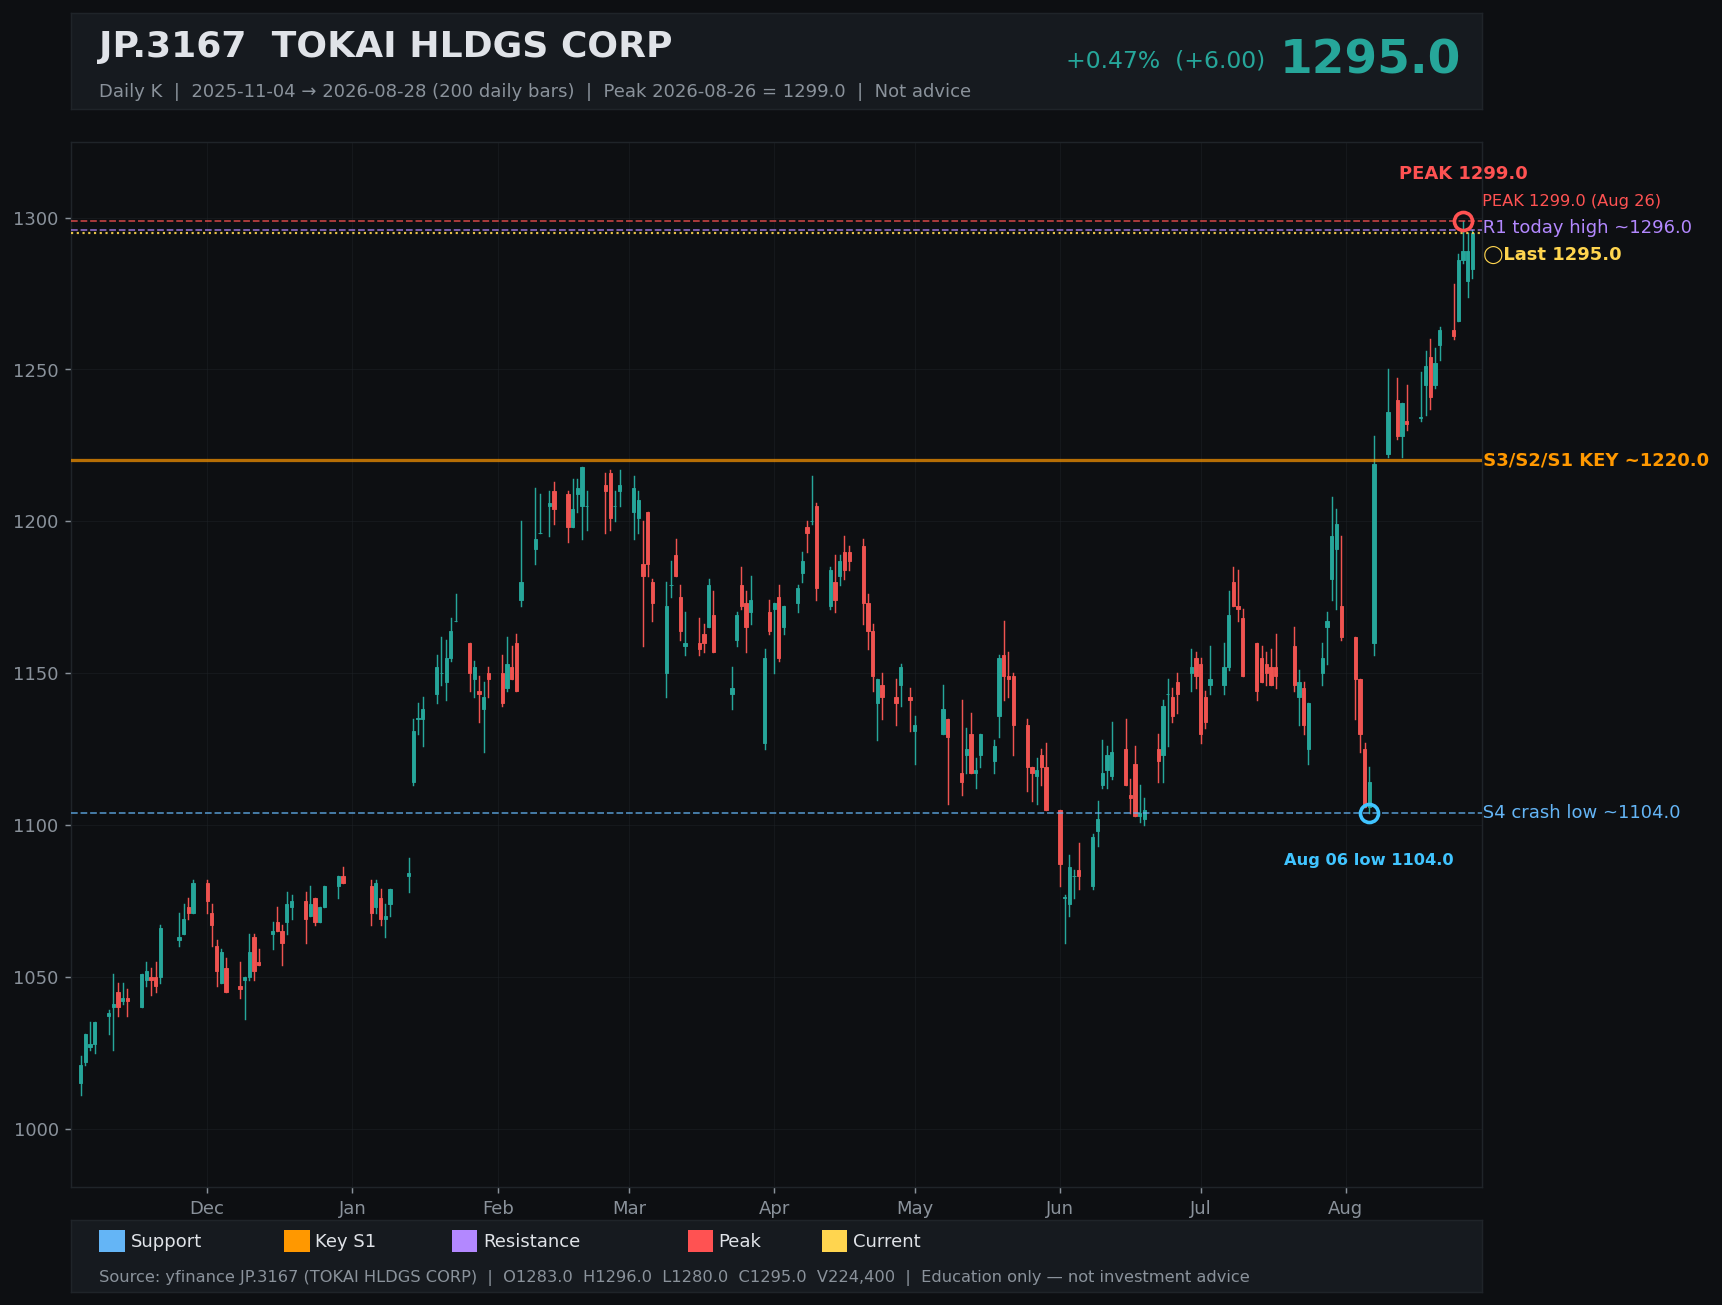This screenshot has width=1722, height=1305.
Task: Click the bold 'PEAK 1299.0' annotation
Action: coord(1463,173)
